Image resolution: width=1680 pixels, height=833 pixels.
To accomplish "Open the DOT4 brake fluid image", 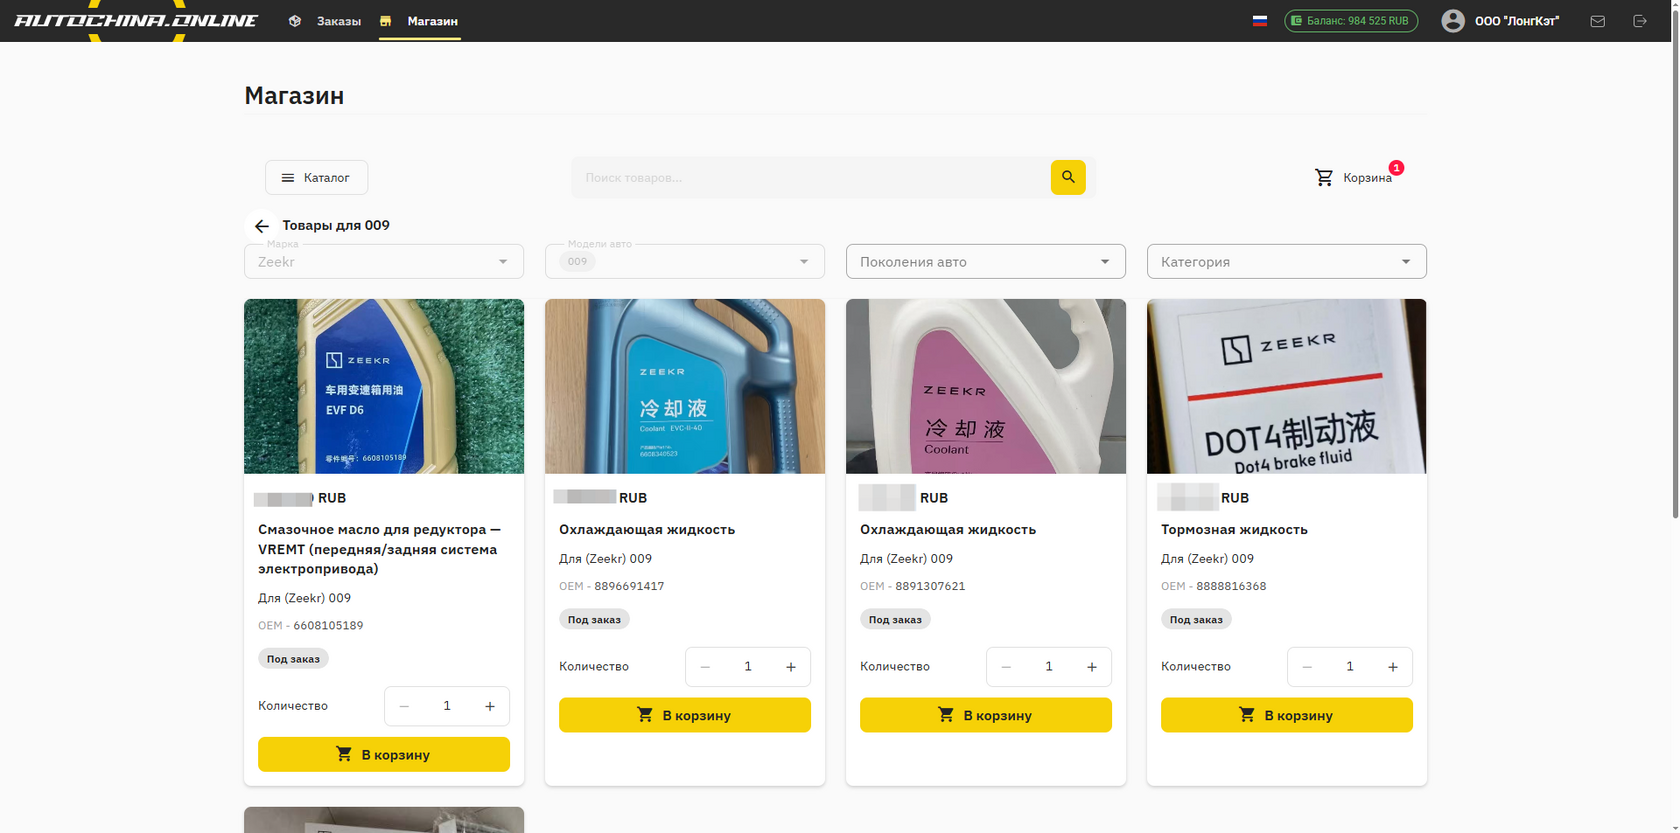I will pos(1287,386).
